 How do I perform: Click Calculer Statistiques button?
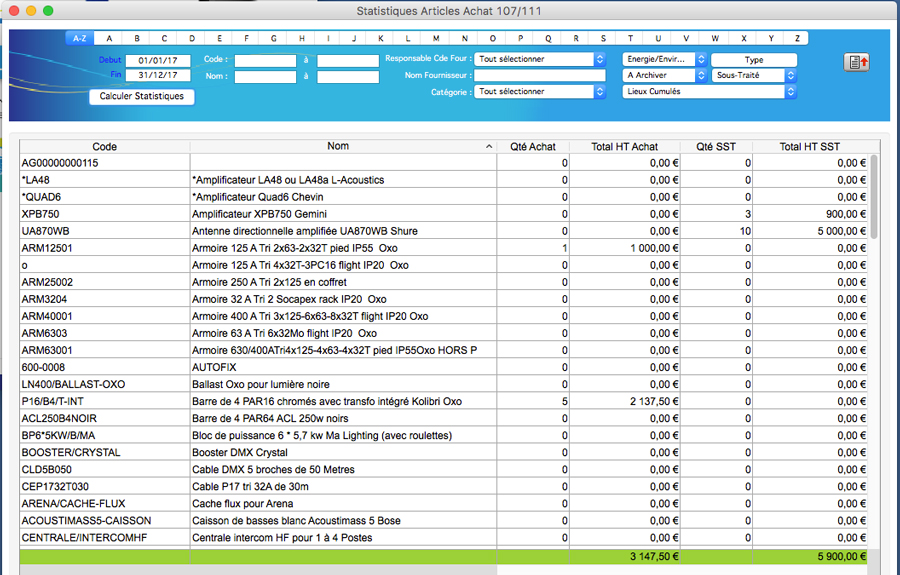pyautogui.click(x=142, y=96)
